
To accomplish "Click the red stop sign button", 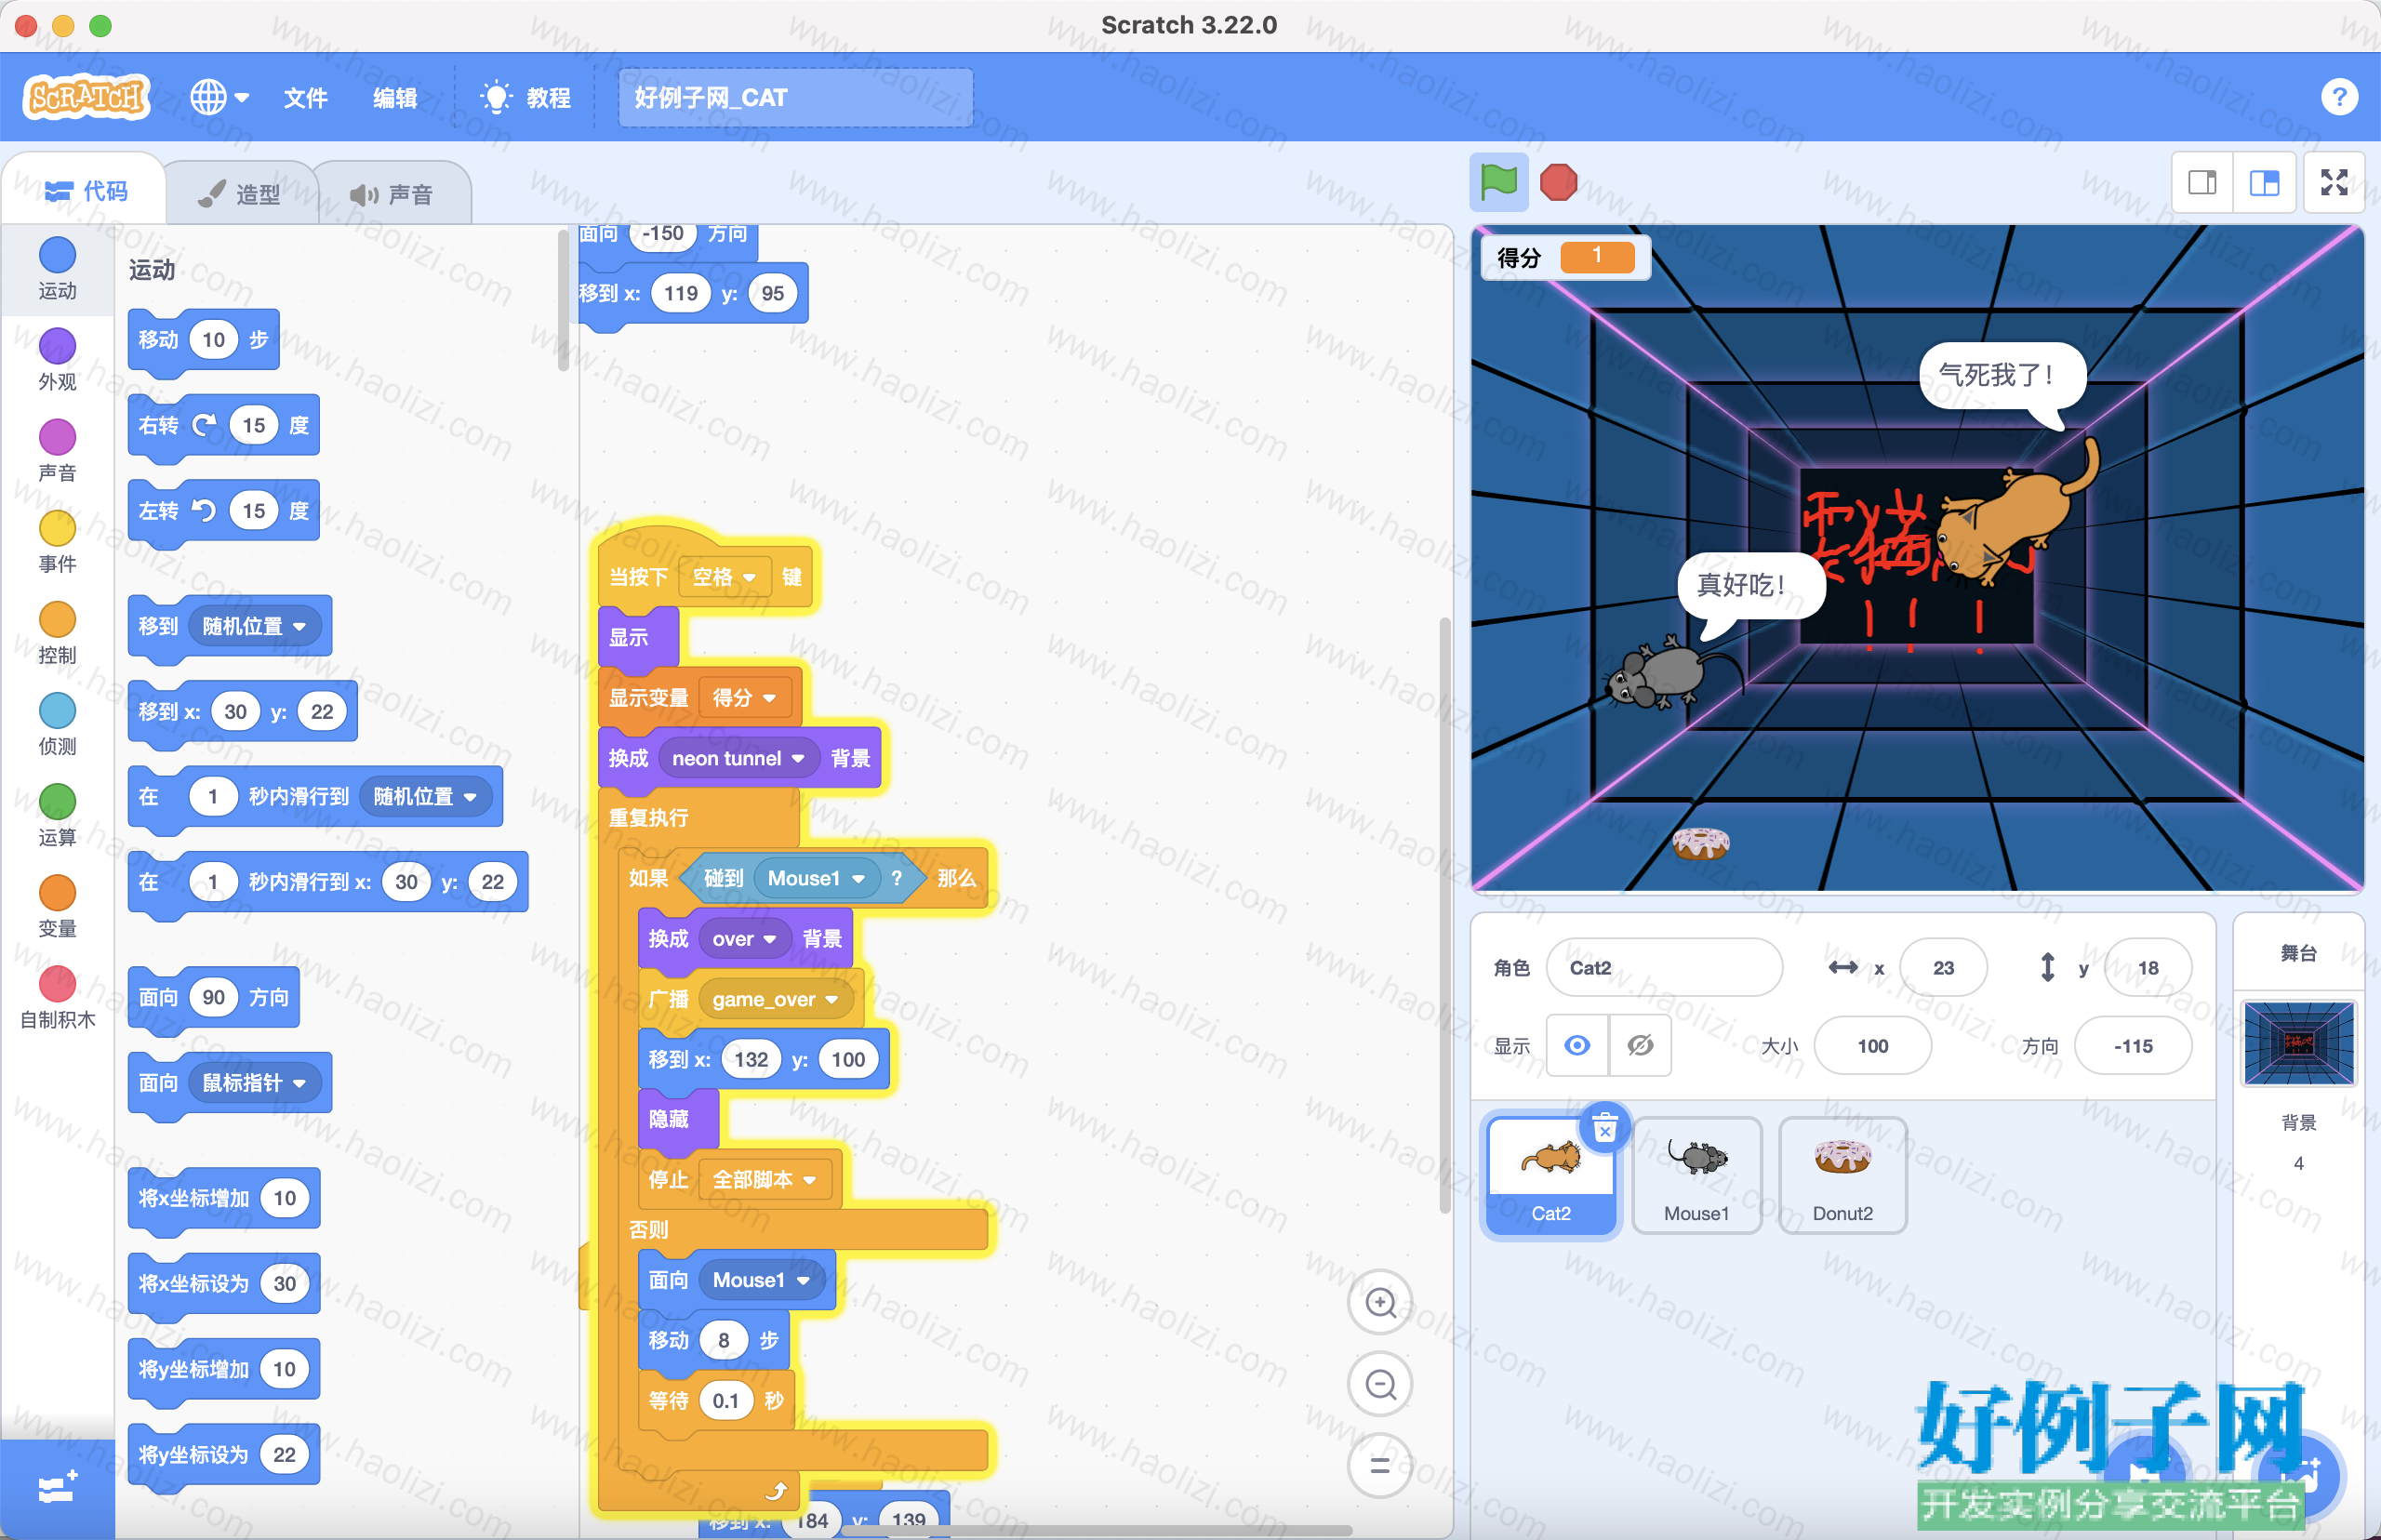I will point(1558,182).
